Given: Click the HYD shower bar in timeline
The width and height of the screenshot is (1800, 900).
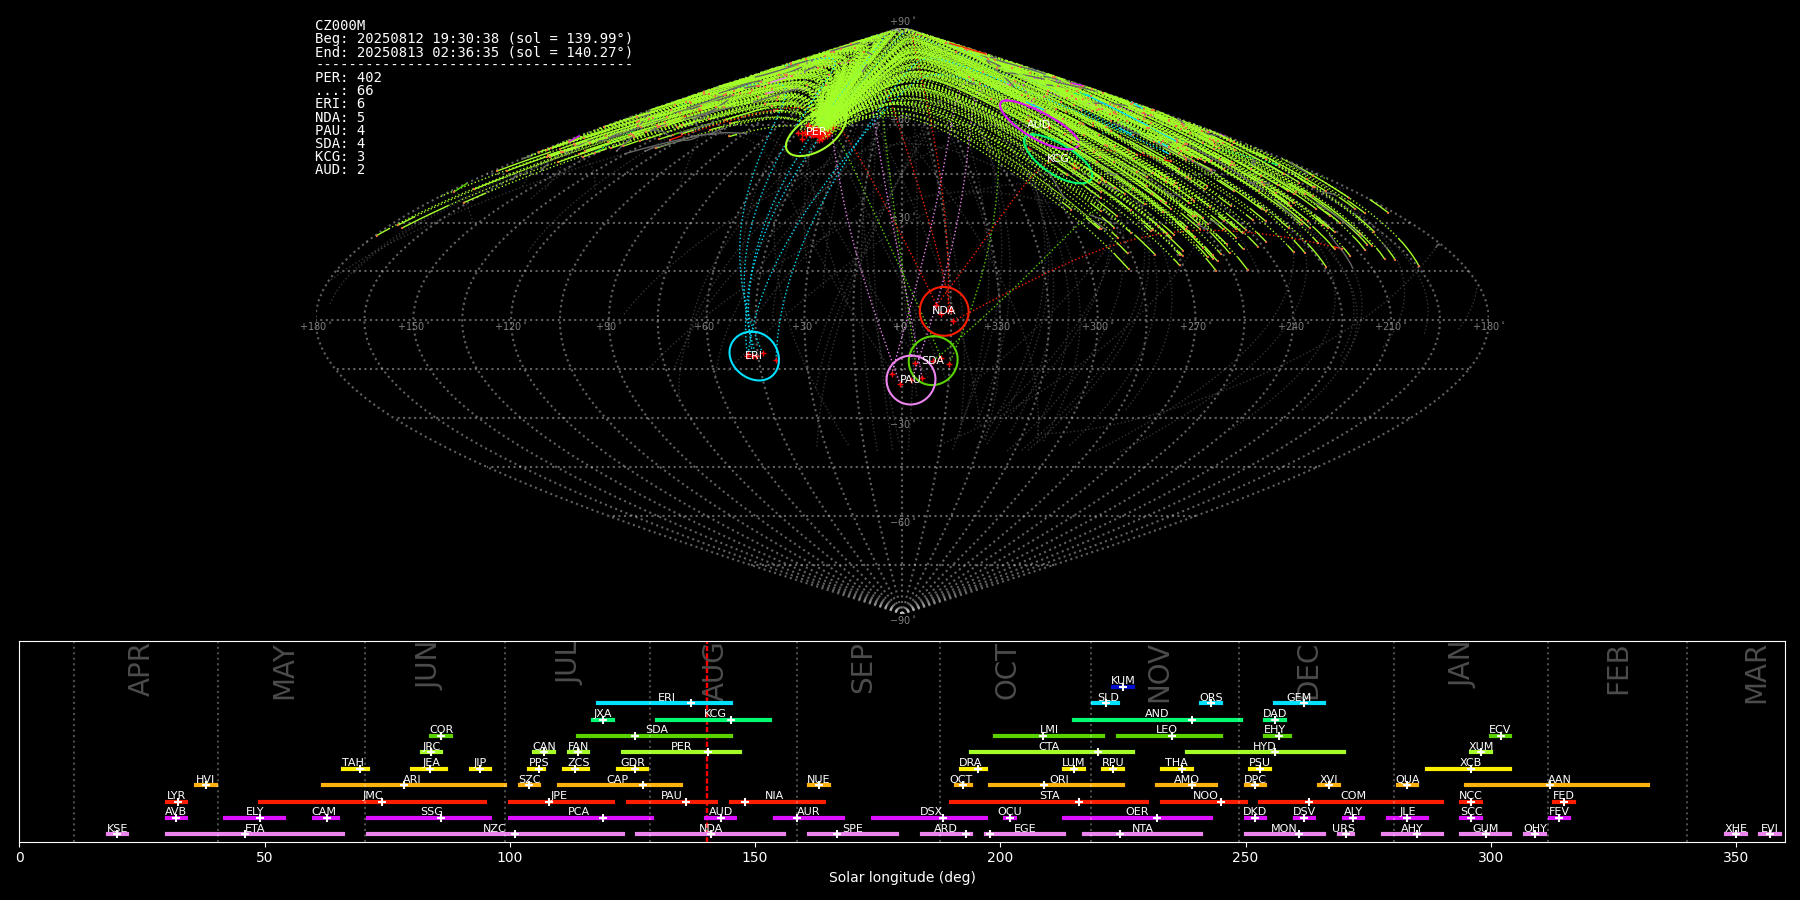Looking at the screenshot, I should coord(1265,752).
